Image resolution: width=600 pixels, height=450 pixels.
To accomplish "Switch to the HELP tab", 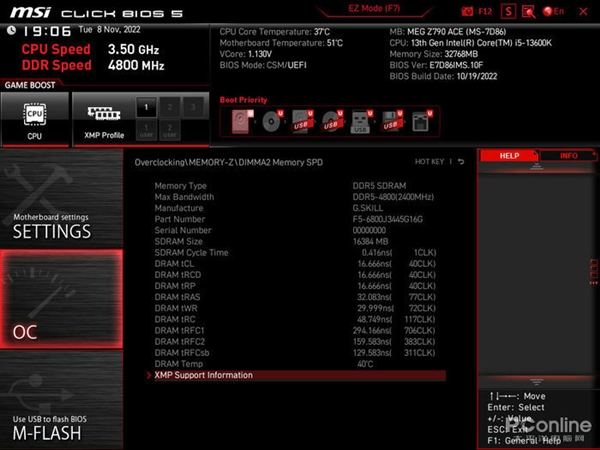I will [x=509, y=156].
